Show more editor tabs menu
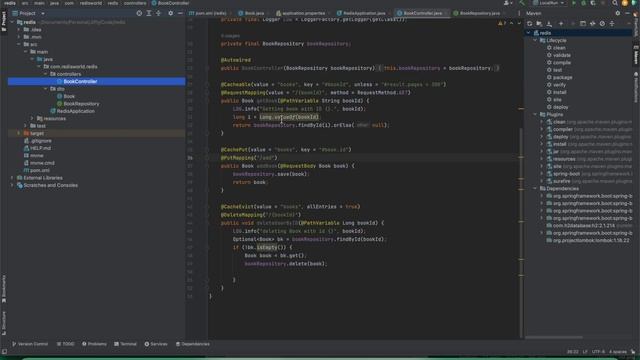The image size is (640, 360). point(519,13)
